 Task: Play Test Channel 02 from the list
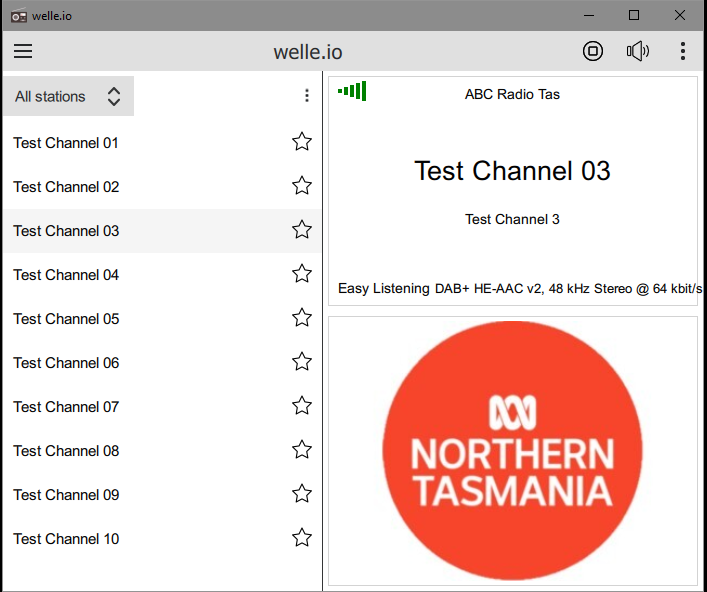click(162, 187)
